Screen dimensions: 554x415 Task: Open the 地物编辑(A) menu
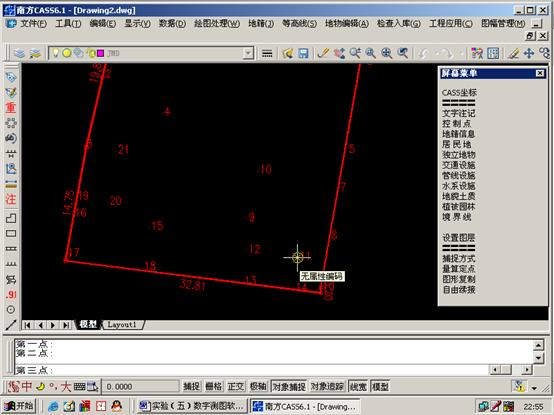point(347,24)
